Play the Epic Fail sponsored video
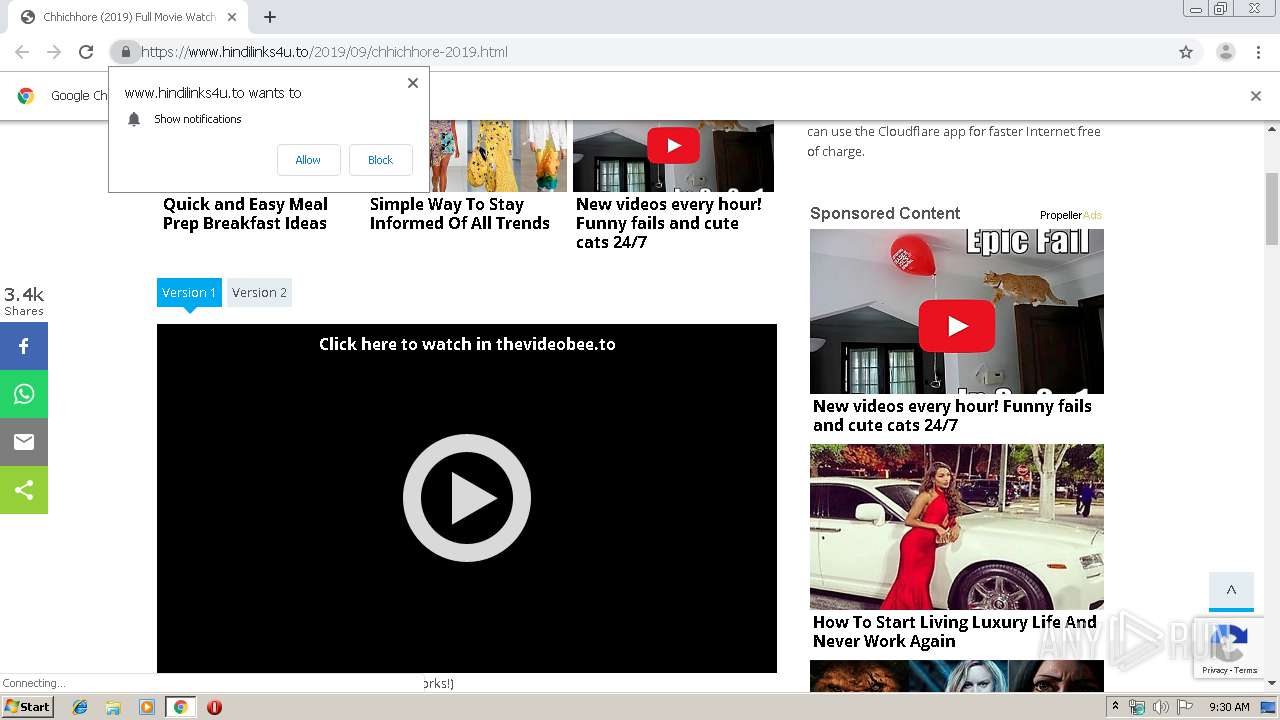This screenshot has height=720, width=1280. 957,326
